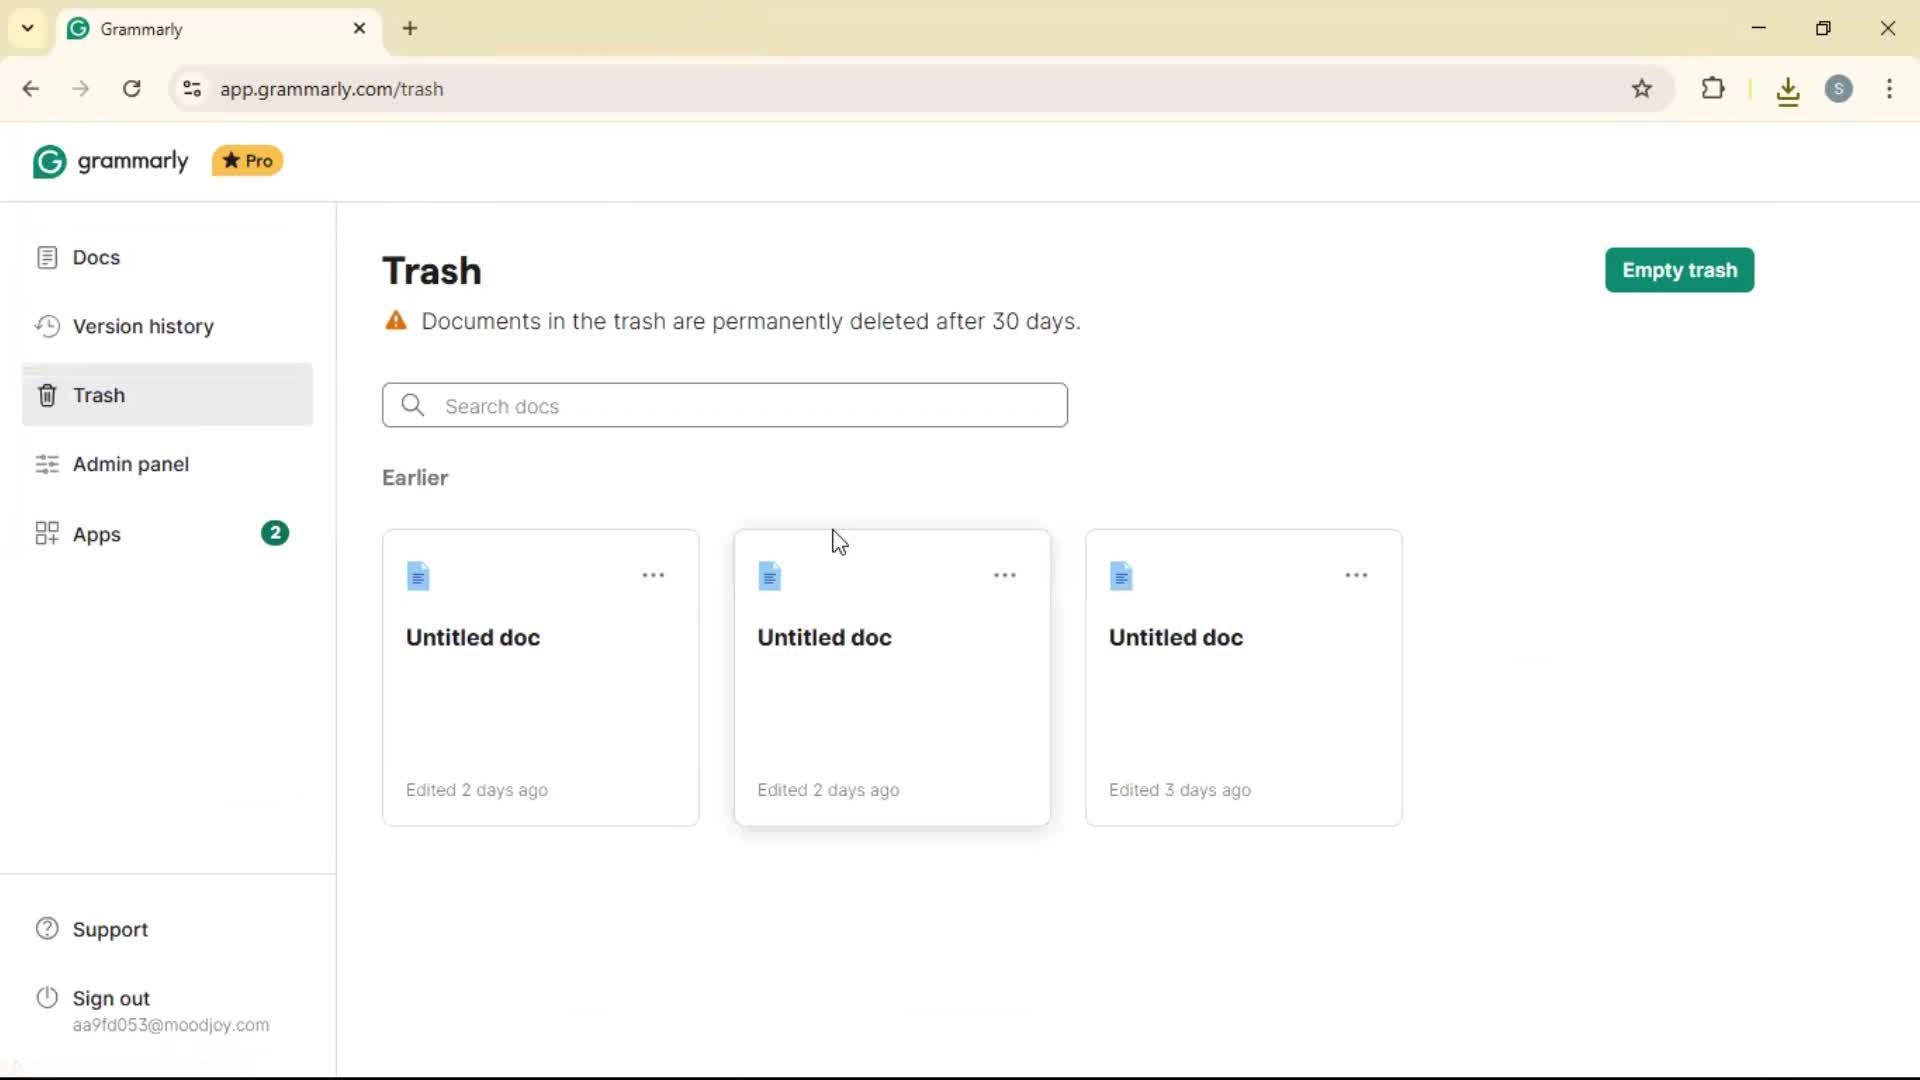Open the first document's three-dot menu
The width and height of the screenshot is (1920, 1080).
coord(653,576)
